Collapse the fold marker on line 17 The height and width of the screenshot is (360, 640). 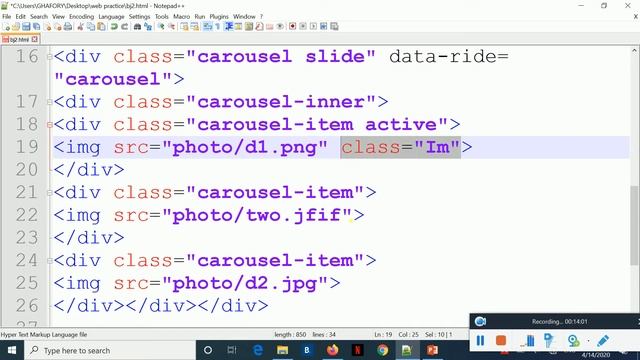(x=49, y=102)
